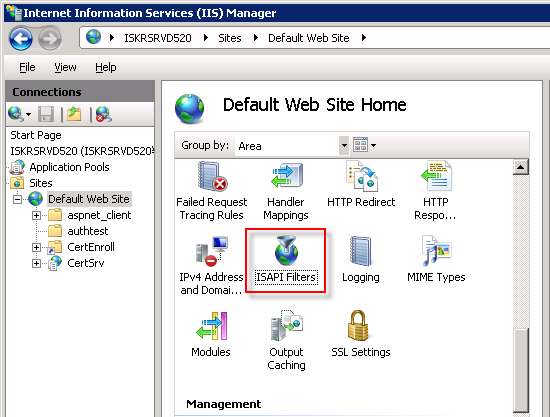The width and height of the screenshot is (550, 417).
Task: Expand the CertEnroll node
Action: coord(36,247)
